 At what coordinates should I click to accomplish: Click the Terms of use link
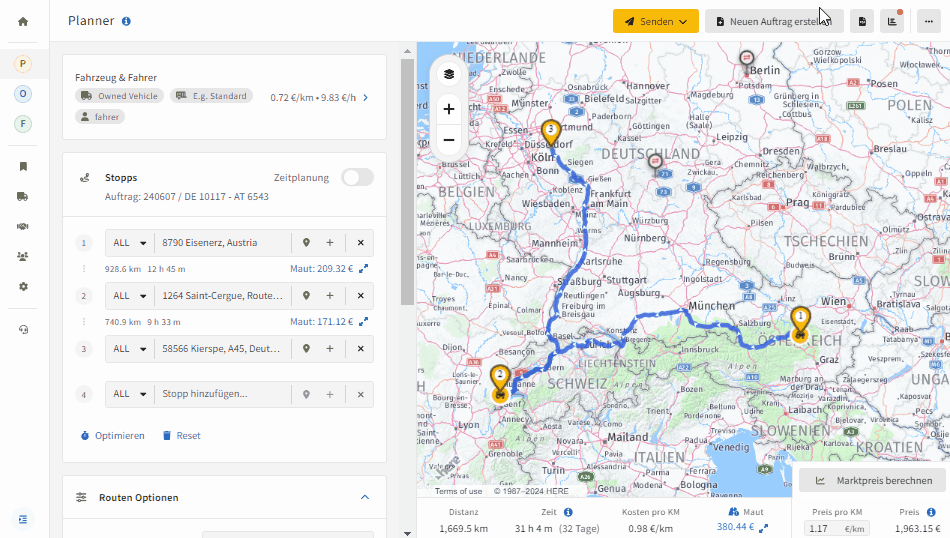(458, 491)
